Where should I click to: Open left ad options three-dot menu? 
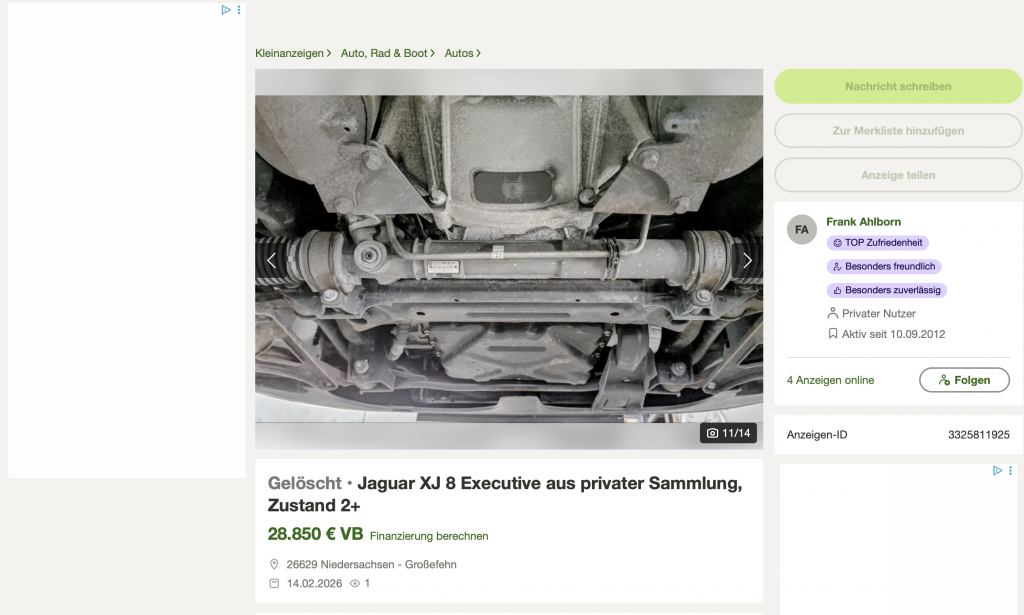(x=239, y=10)
